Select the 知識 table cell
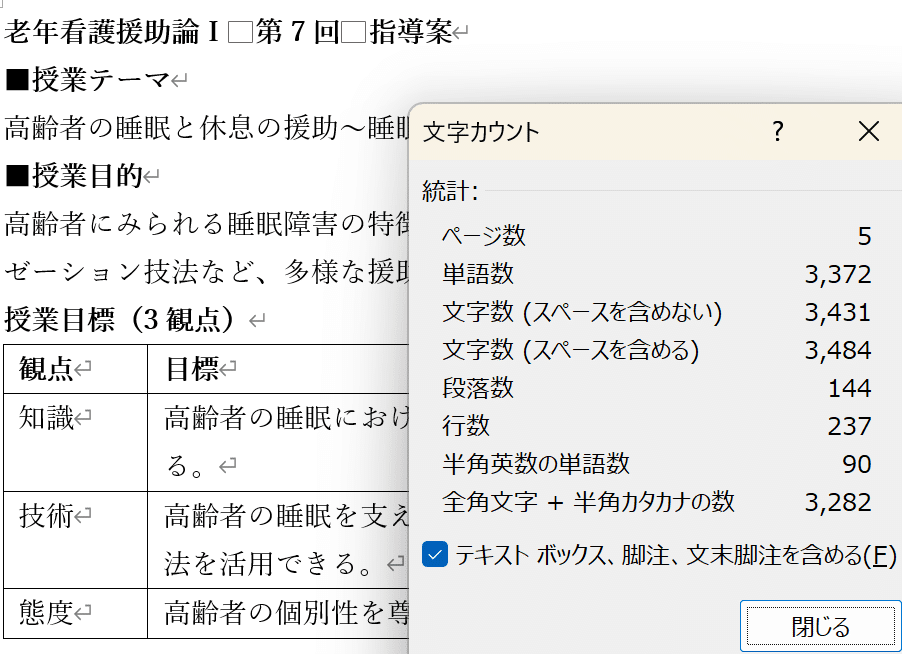Viewport: 902px width, 654px height. click(47, 419)
